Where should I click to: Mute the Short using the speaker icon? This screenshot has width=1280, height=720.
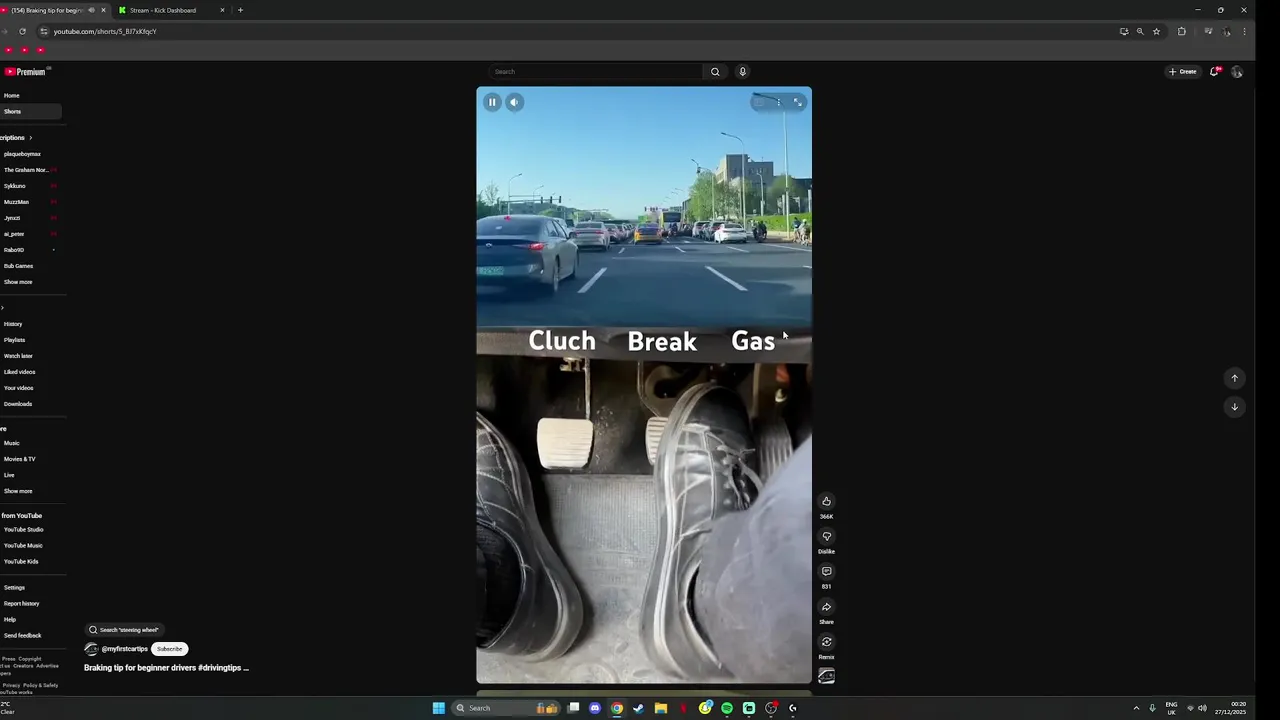[514, 102]
